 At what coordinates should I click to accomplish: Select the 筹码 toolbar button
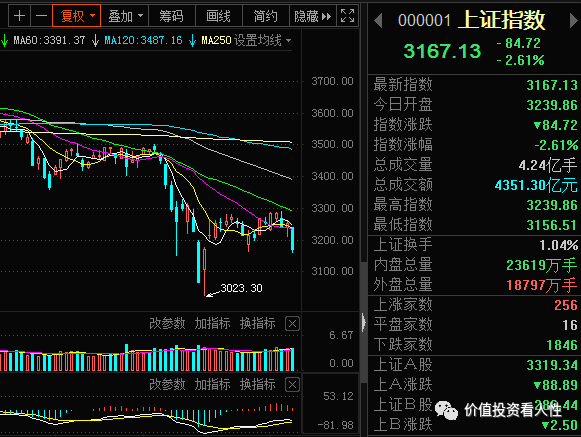point(171,16)
